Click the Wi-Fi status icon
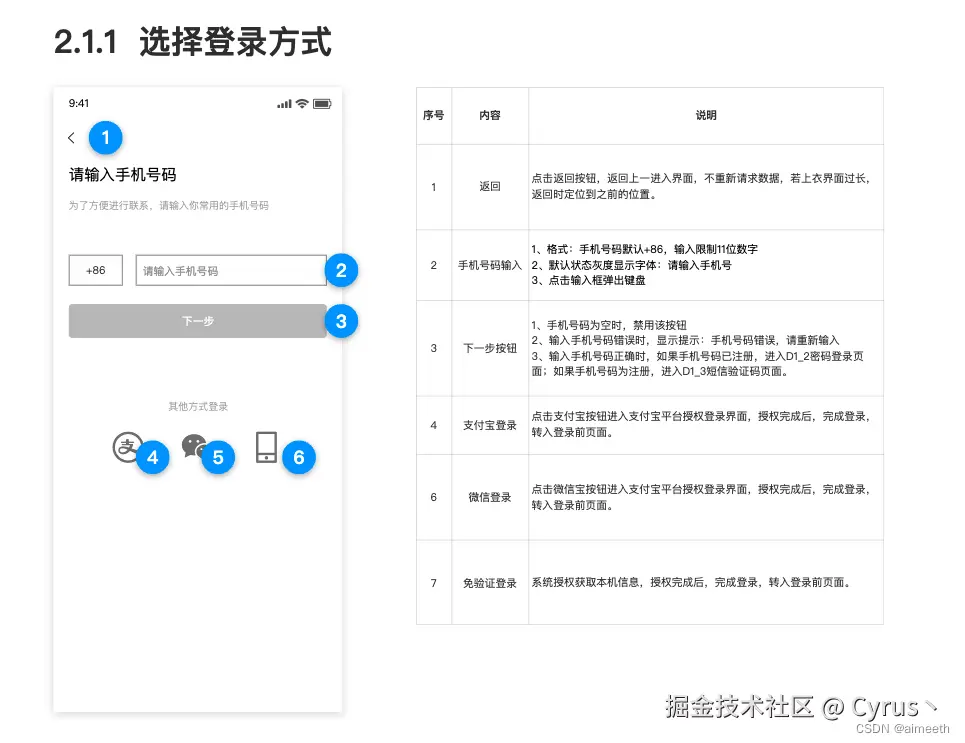The width and height of the screenshot is (965, 743). (x=302, y=103)
